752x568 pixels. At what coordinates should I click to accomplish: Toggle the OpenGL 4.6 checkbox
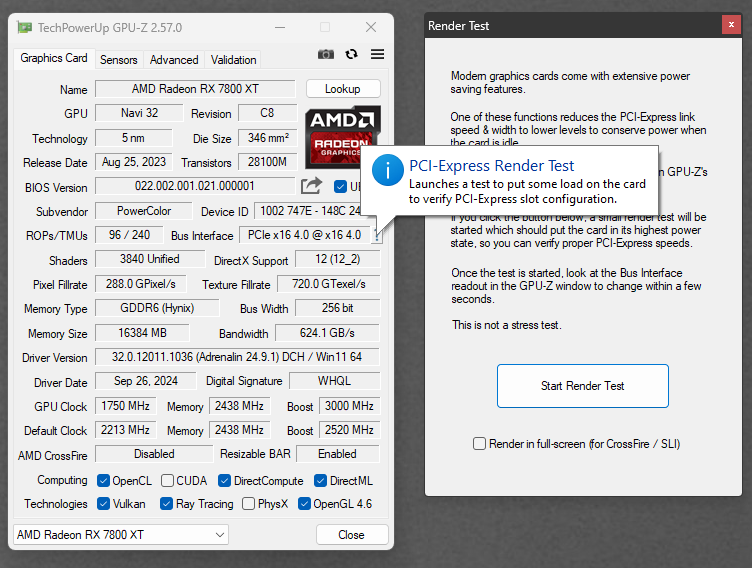(x=304, y=503)
